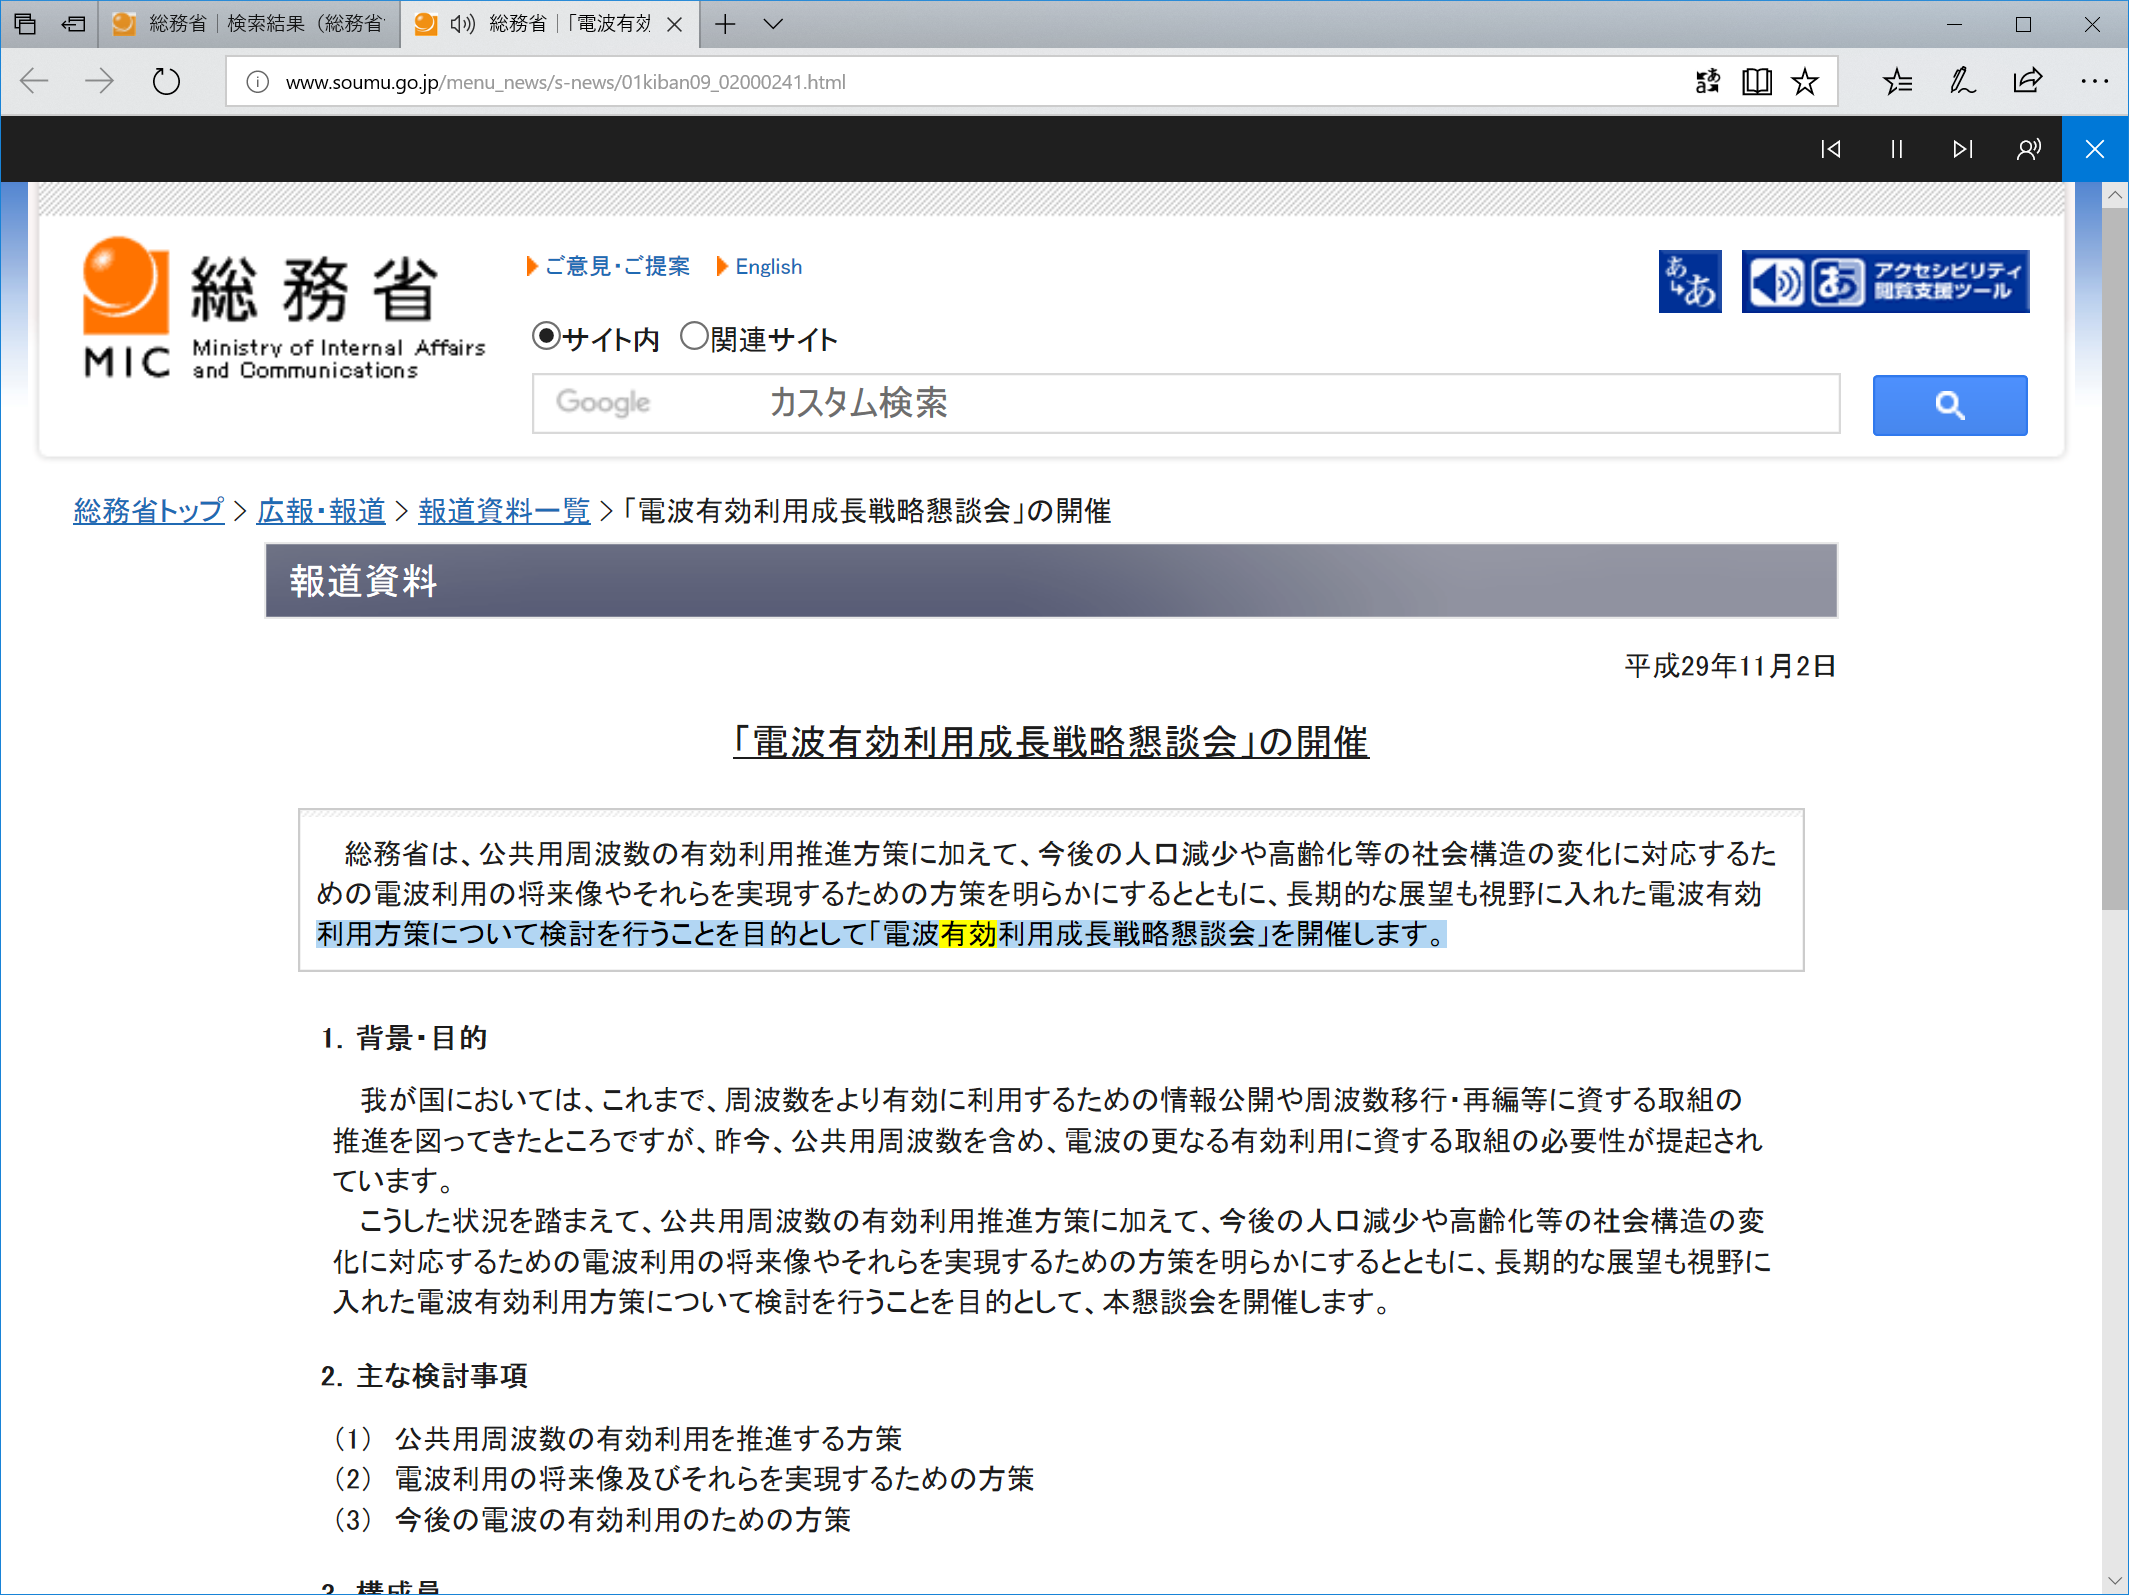Screen dimensions: 2129x1595
Task: Click the text-size あ icon
Action: point(1690,281)
